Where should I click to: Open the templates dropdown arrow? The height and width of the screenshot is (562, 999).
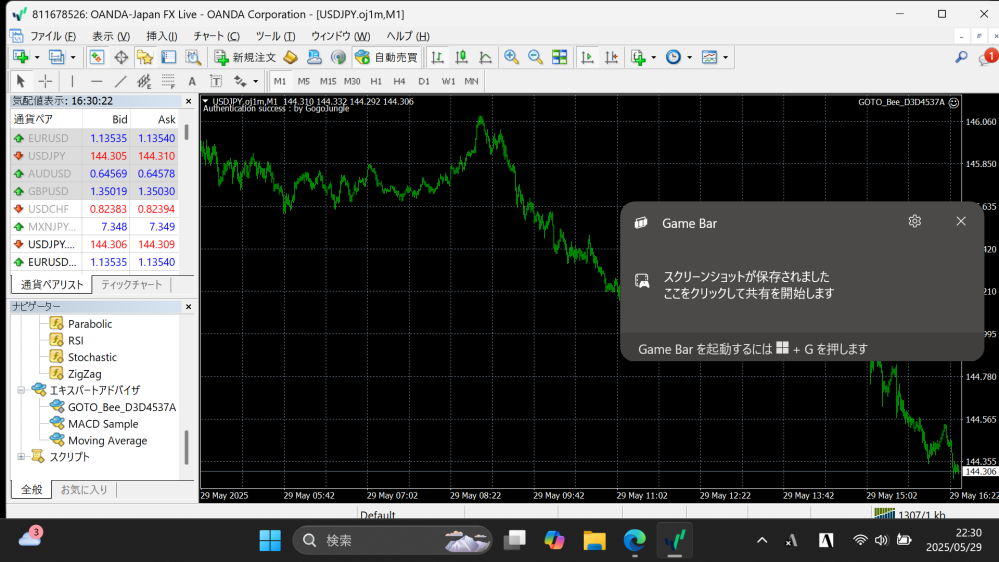[725, 57]
